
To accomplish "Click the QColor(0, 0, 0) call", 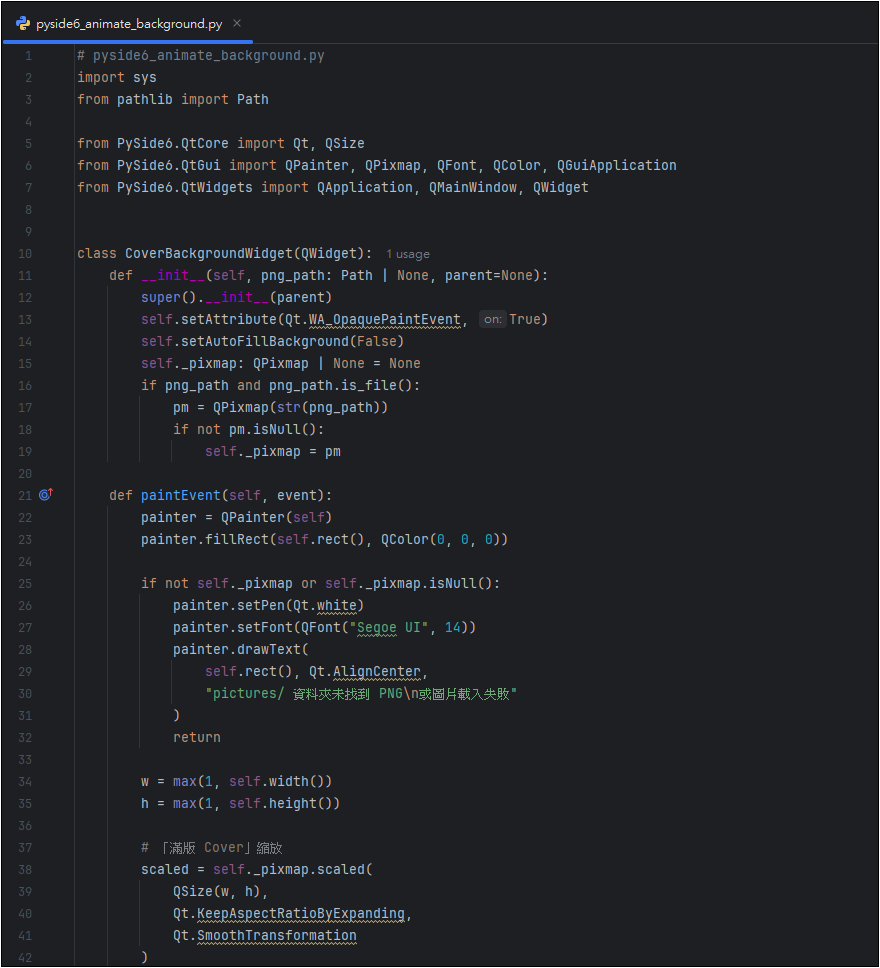I will tap(444, 540).
